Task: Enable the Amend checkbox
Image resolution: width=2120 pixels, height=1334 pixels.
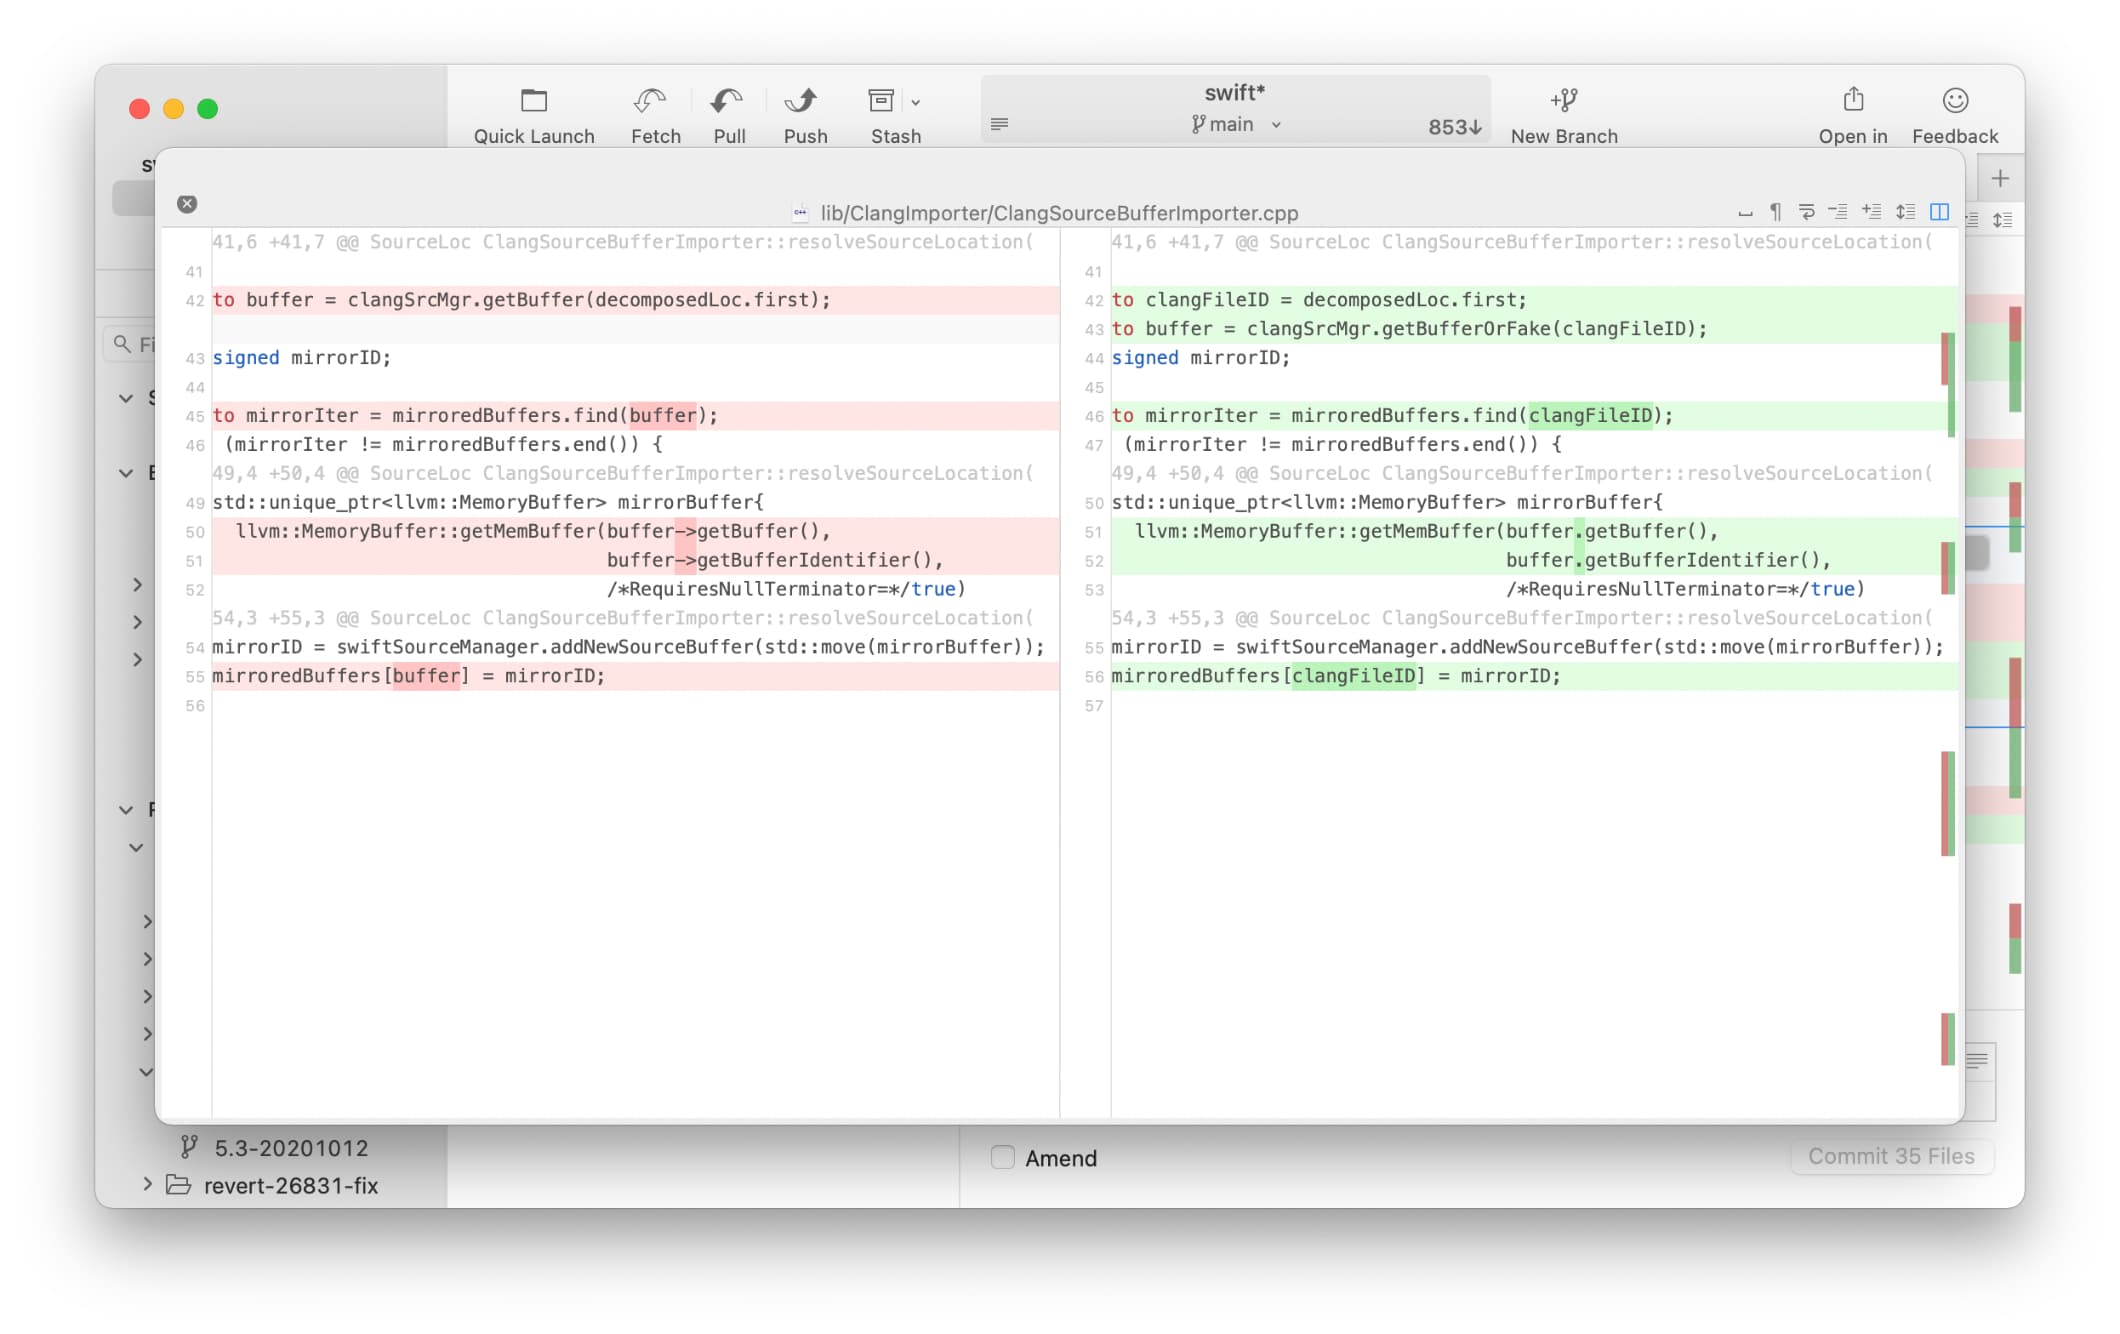Action: coord(1002,1157)
